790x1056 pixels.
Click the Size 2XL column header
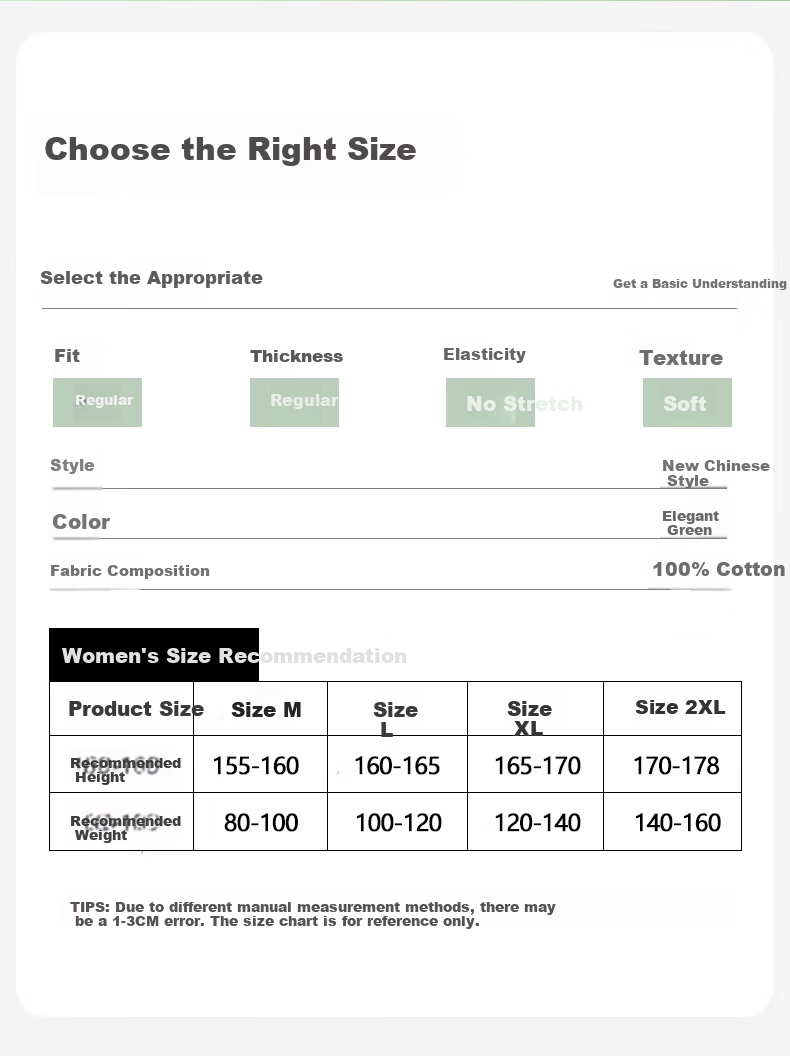click(x=673, y=708)
